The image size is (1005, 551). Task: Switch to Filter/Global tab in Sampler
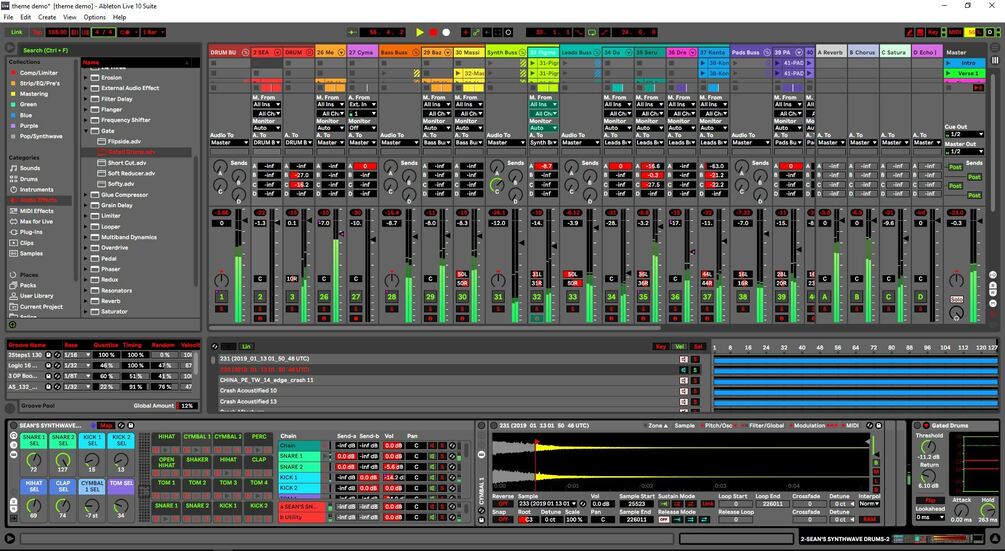pyautogui.click(x=767, y=425)
